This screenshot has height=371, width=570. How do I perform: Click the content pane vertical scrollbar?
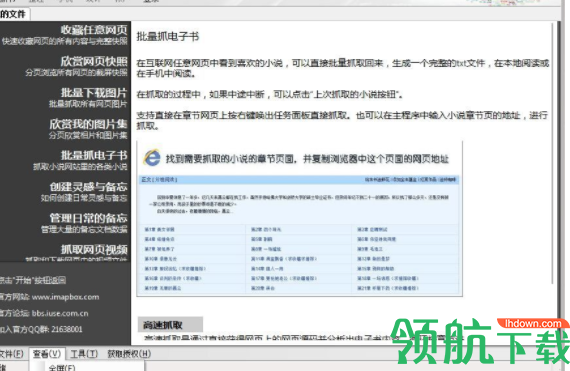[553, 153]
